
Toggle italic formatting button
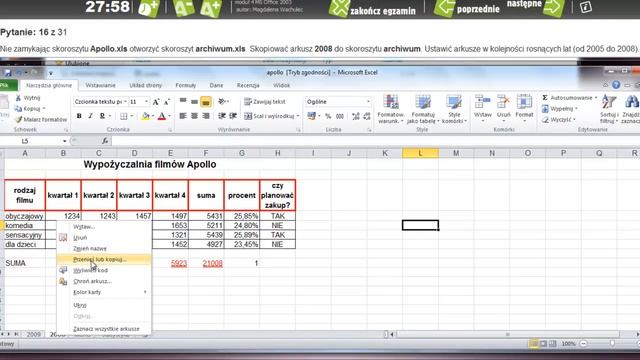90,116
